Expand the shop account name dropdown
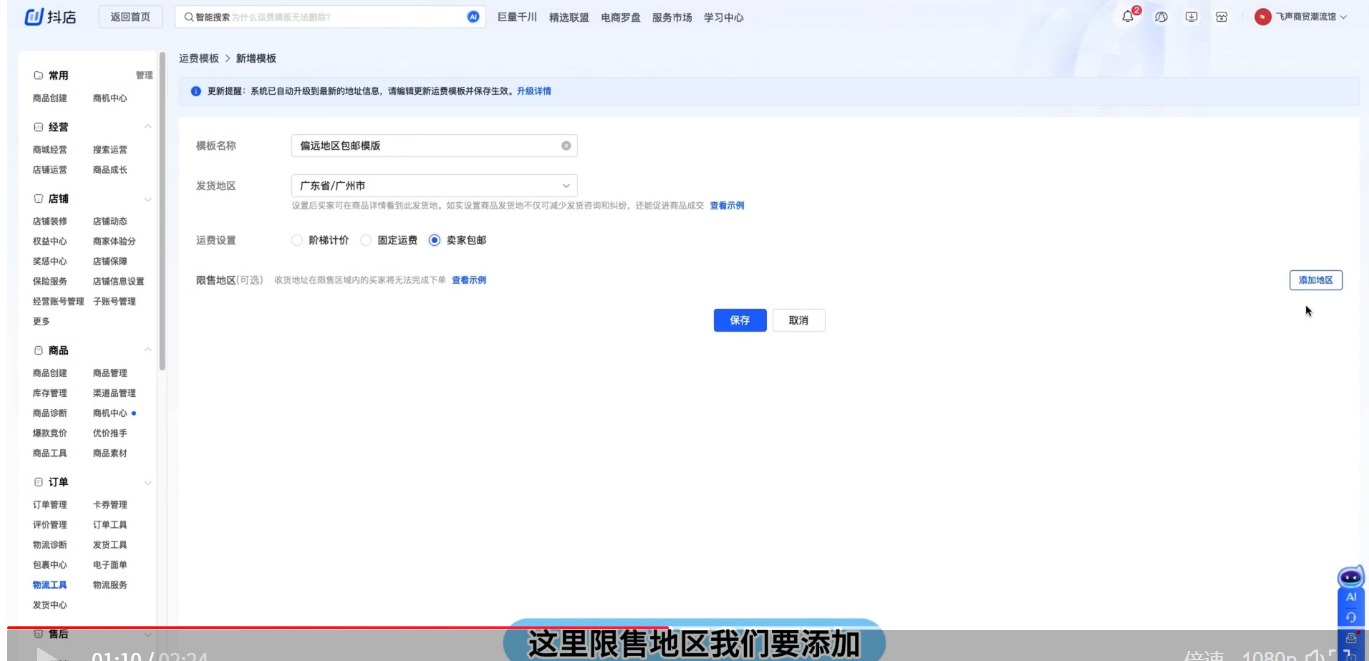 pos(1343,17)
